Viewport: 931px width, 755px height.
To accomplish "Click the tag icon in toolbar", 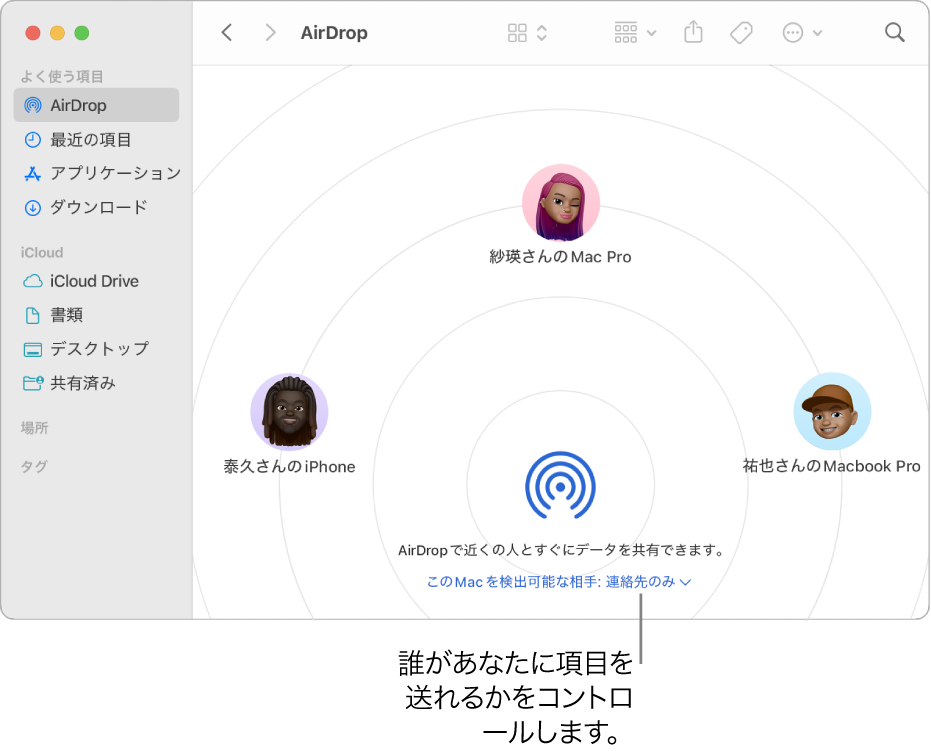I will pyautogui.click(x=741, y=33).
